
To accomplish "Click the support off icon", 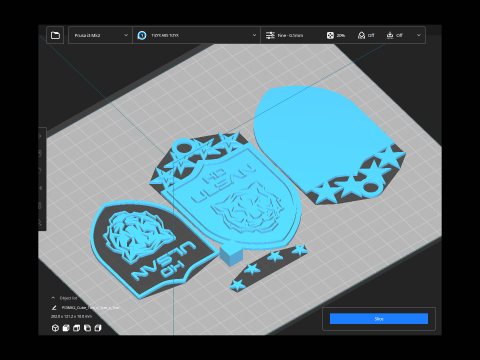I will point(361,35).
